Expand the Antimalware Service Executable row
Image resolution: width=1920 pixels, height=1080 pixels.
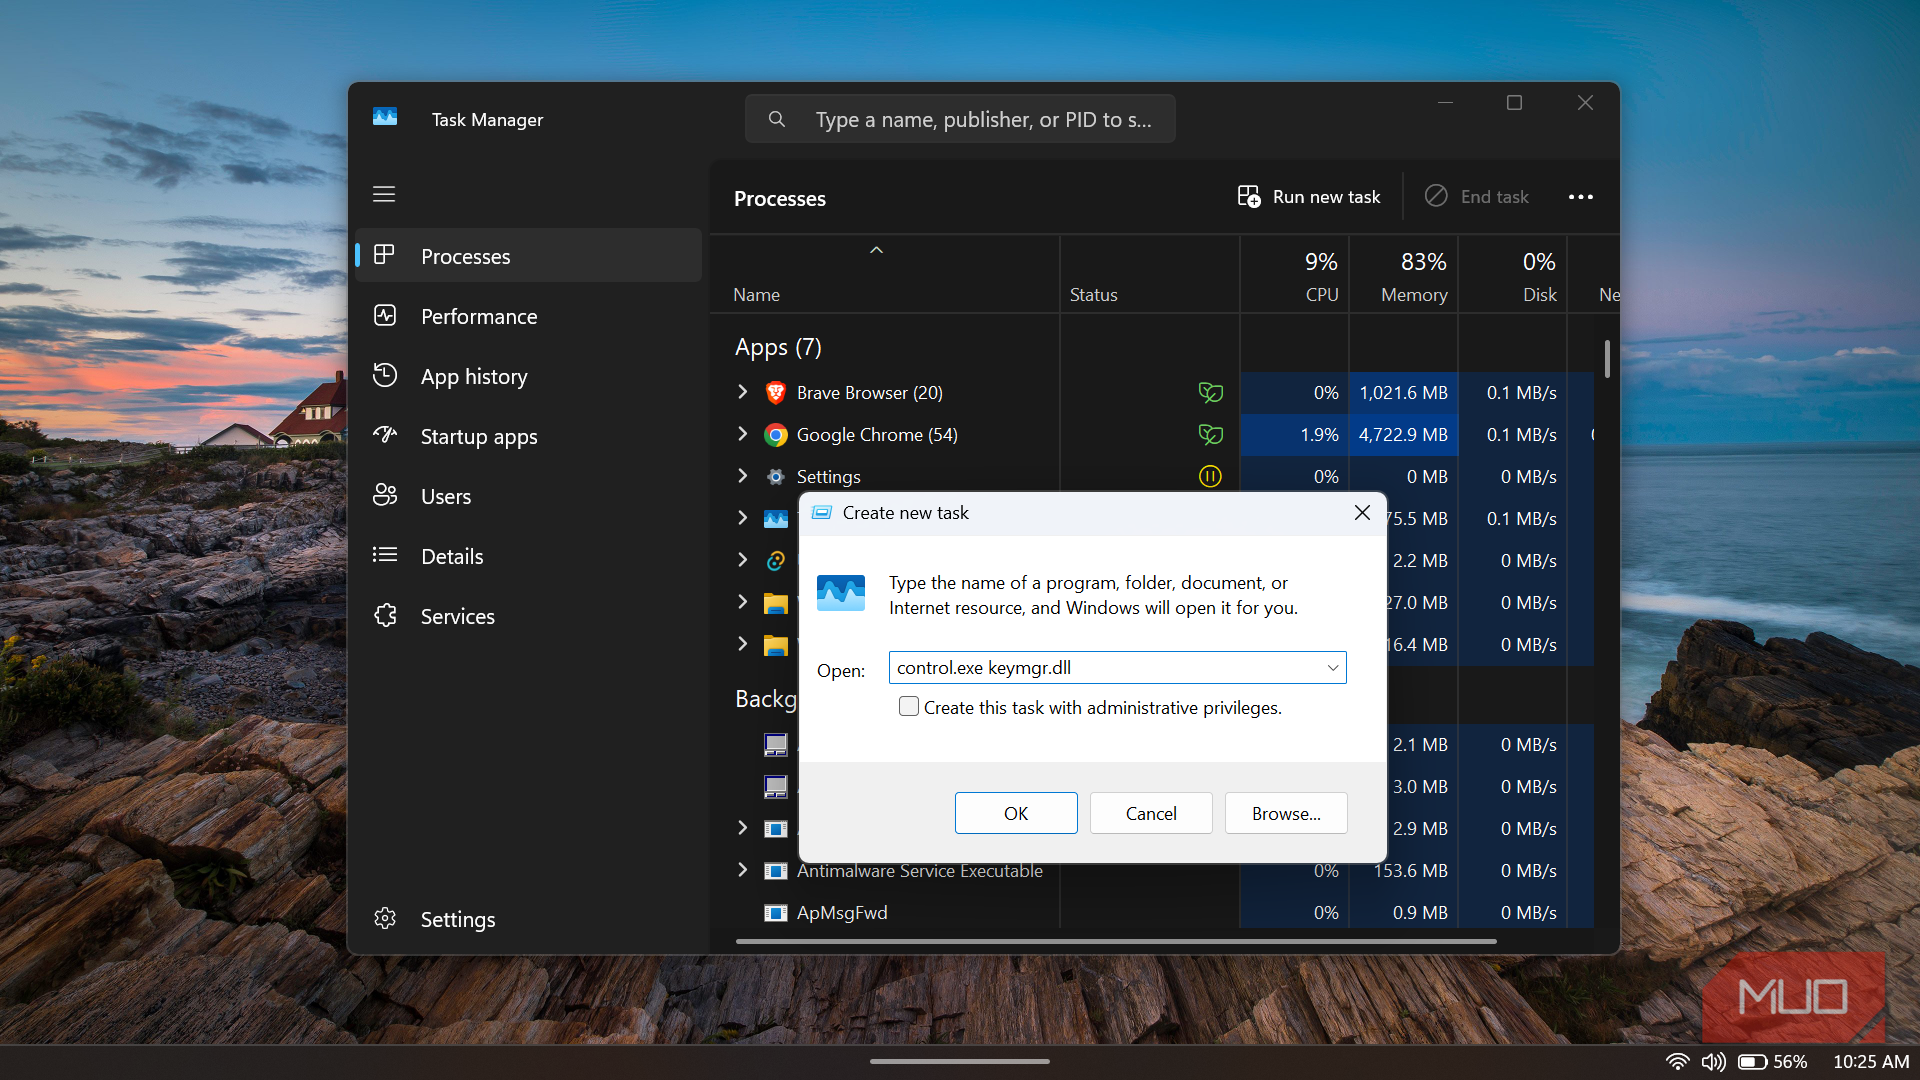(x=742, y=870)
